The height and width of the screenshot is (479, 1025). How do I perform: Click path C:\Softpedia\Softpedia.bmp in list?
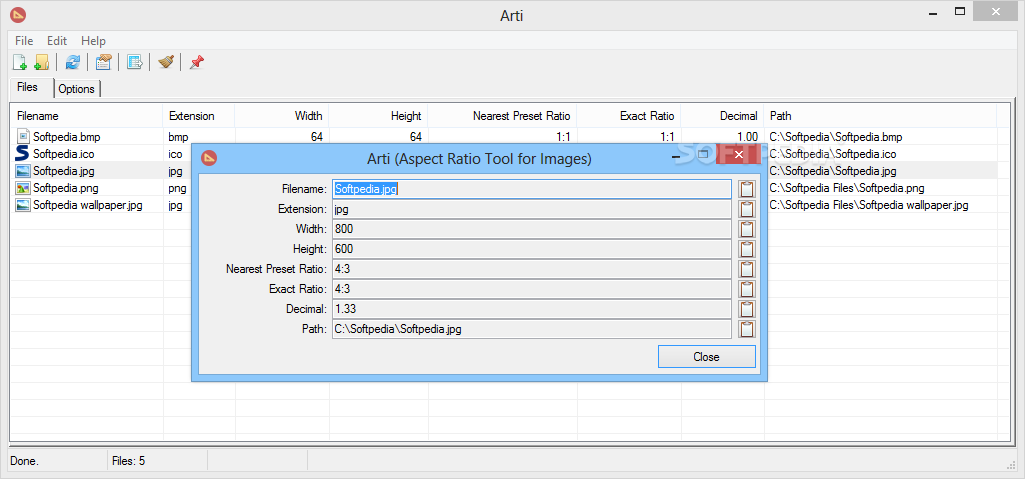point(836,137)
